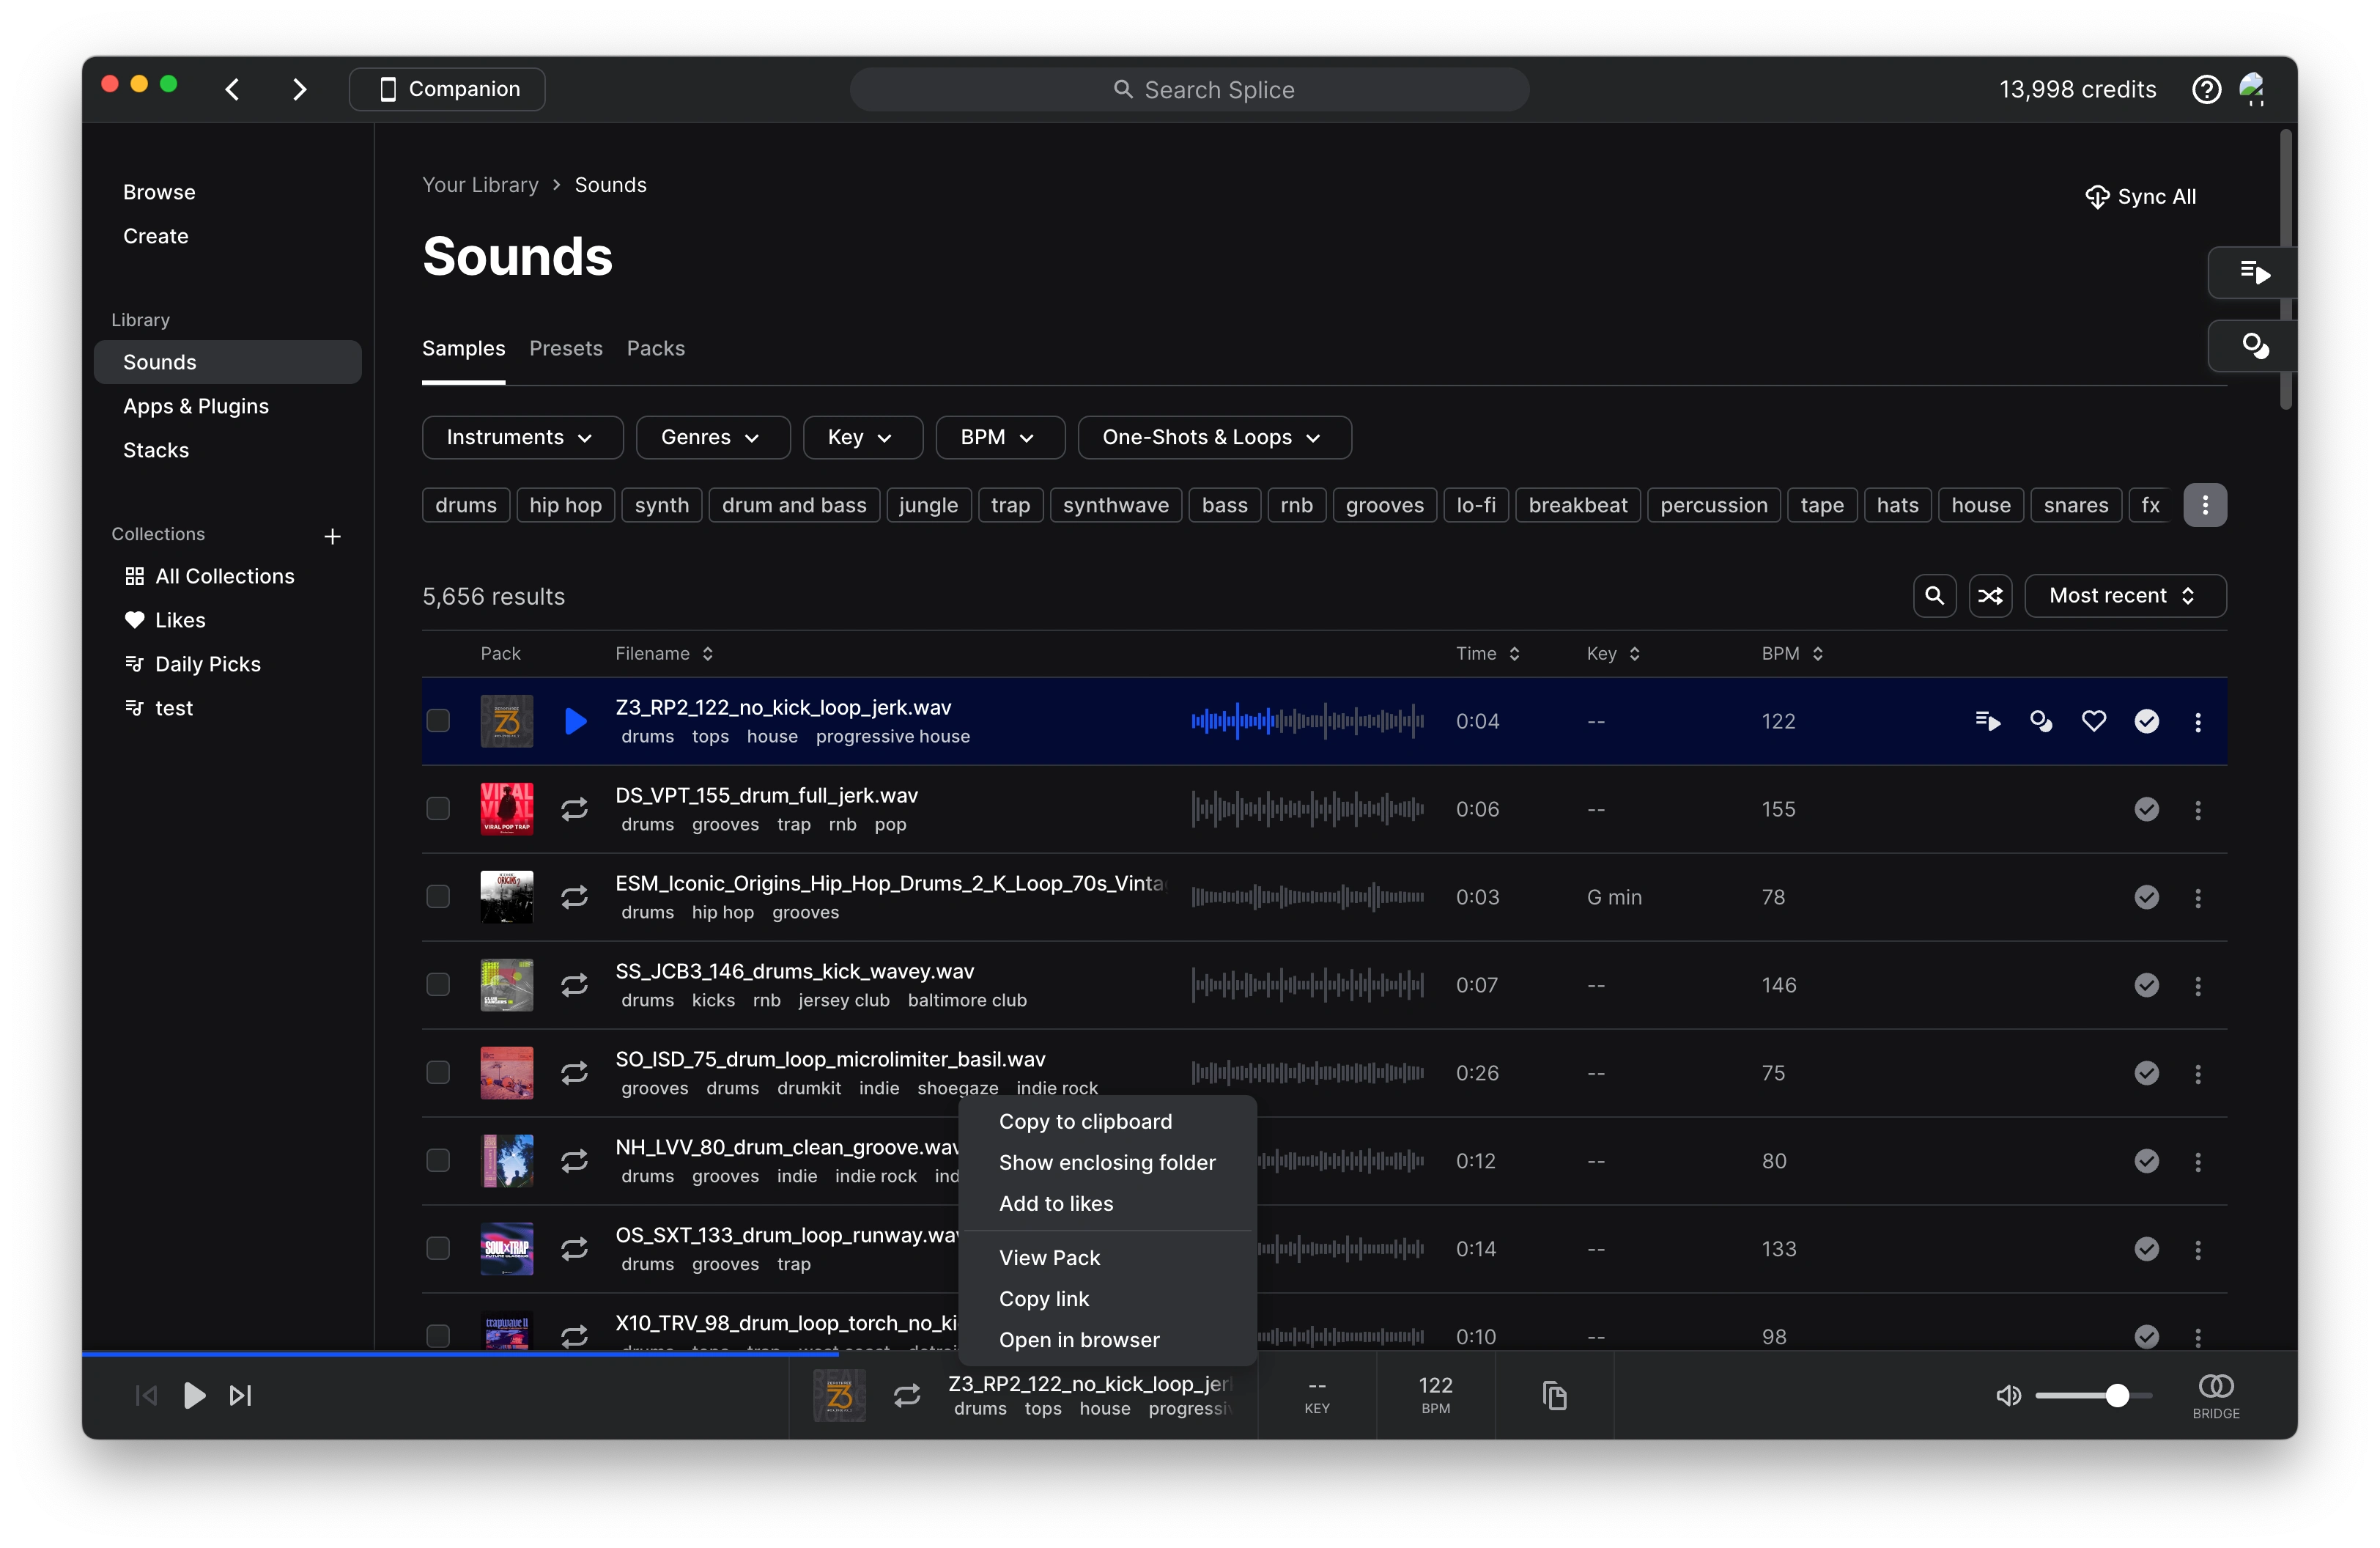Select the checkbox beside SS_JCB3_146_drums_kick_wavey.wav
The height and width of the screenshot is (1548, 2380).
click(x=437, y=984)
